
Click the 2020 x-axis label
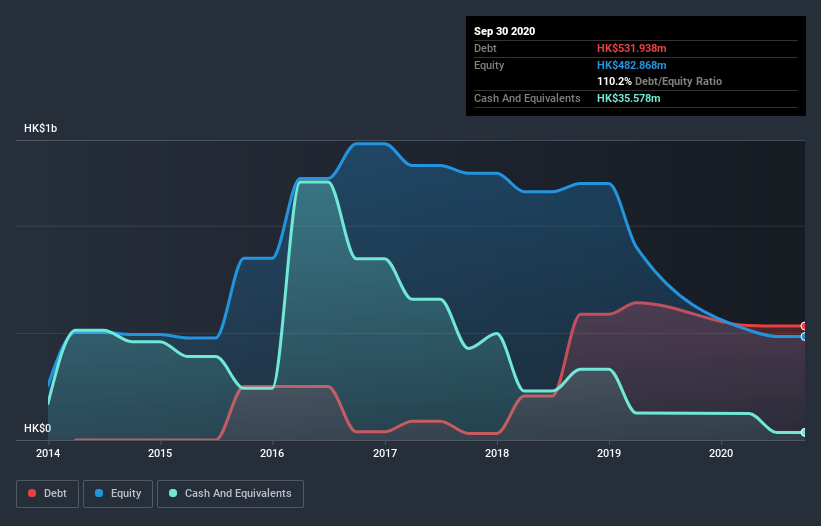(721, 453)
